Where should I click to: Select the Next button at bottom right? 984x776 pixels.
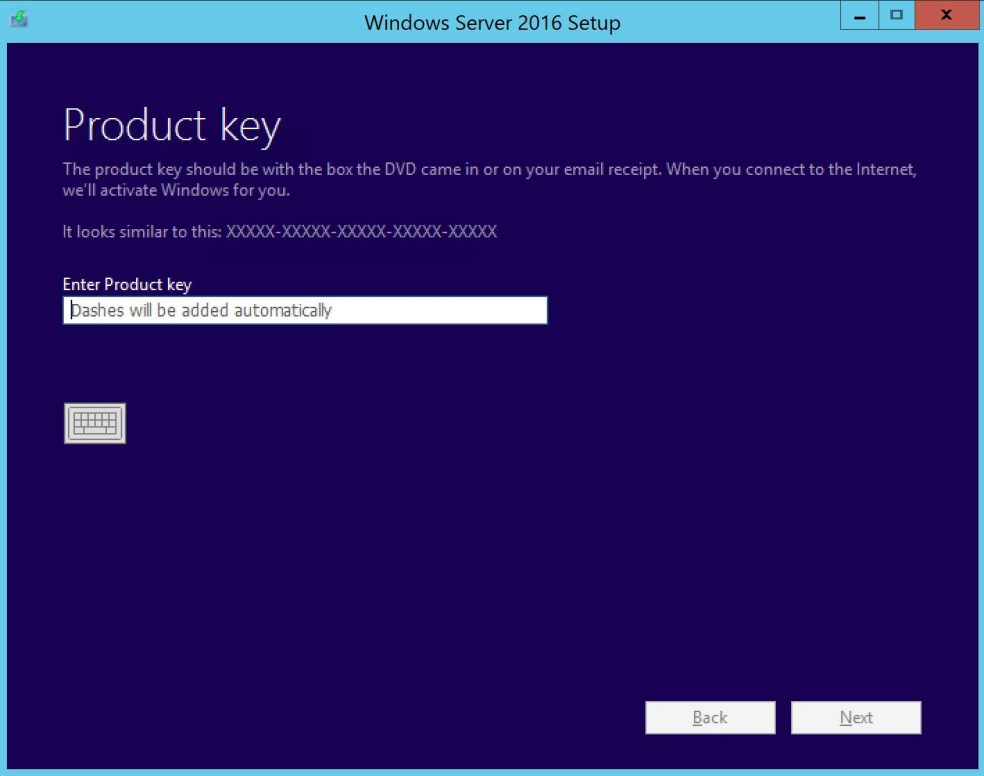click(856, 717)
